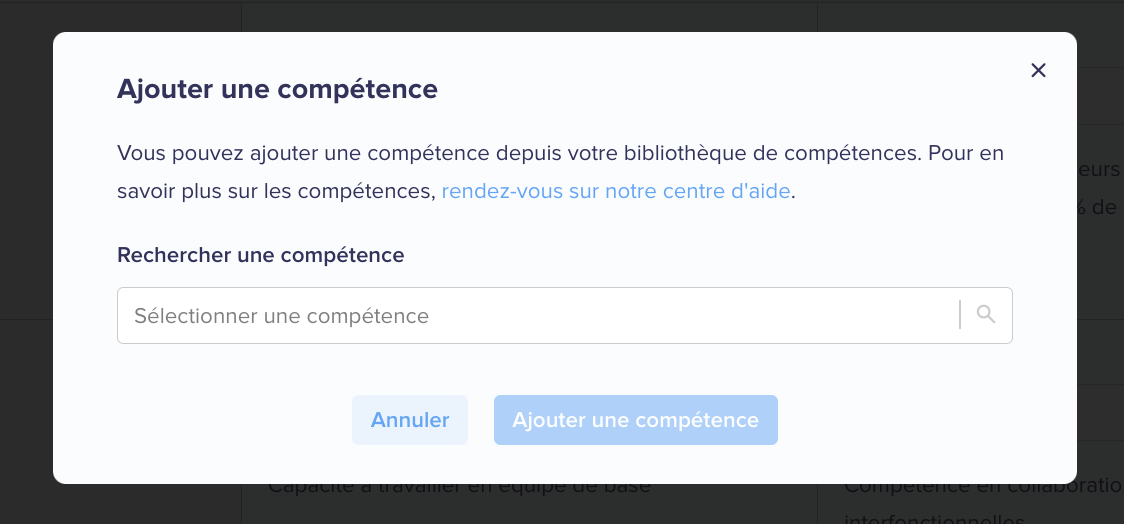Click the text savoir plus sur les compétences
The image size is (1124, 524).
(x=276, y=191)
